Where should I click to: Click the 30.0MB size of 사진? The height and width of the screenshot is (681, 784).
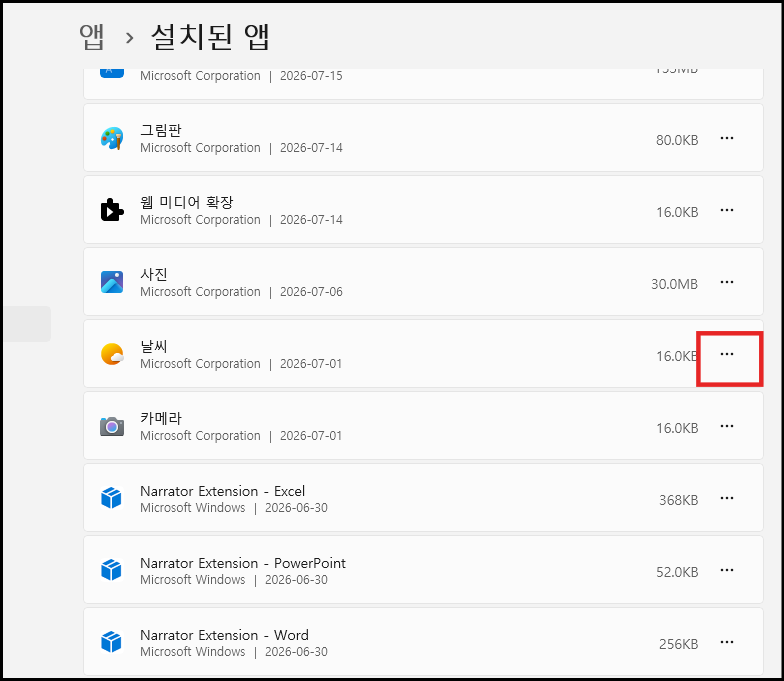pos(674,284)
